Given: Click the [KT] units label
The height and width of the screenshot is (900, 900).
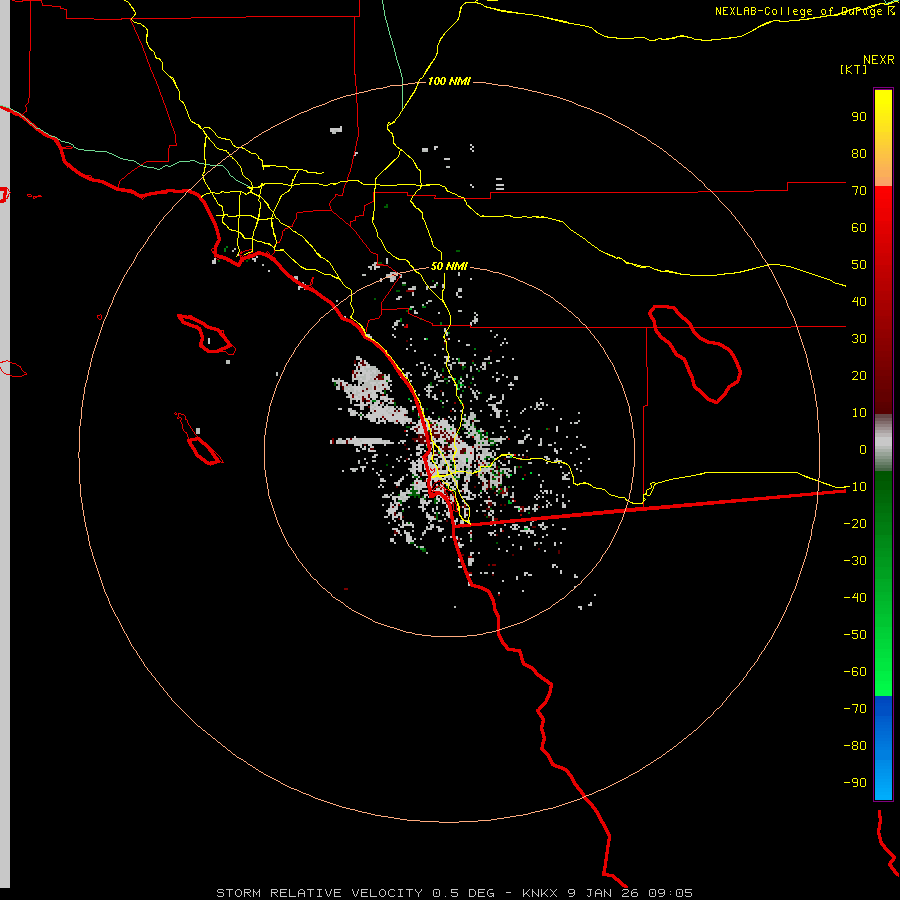Looking at the screenshot, I should tap(854, 69).
